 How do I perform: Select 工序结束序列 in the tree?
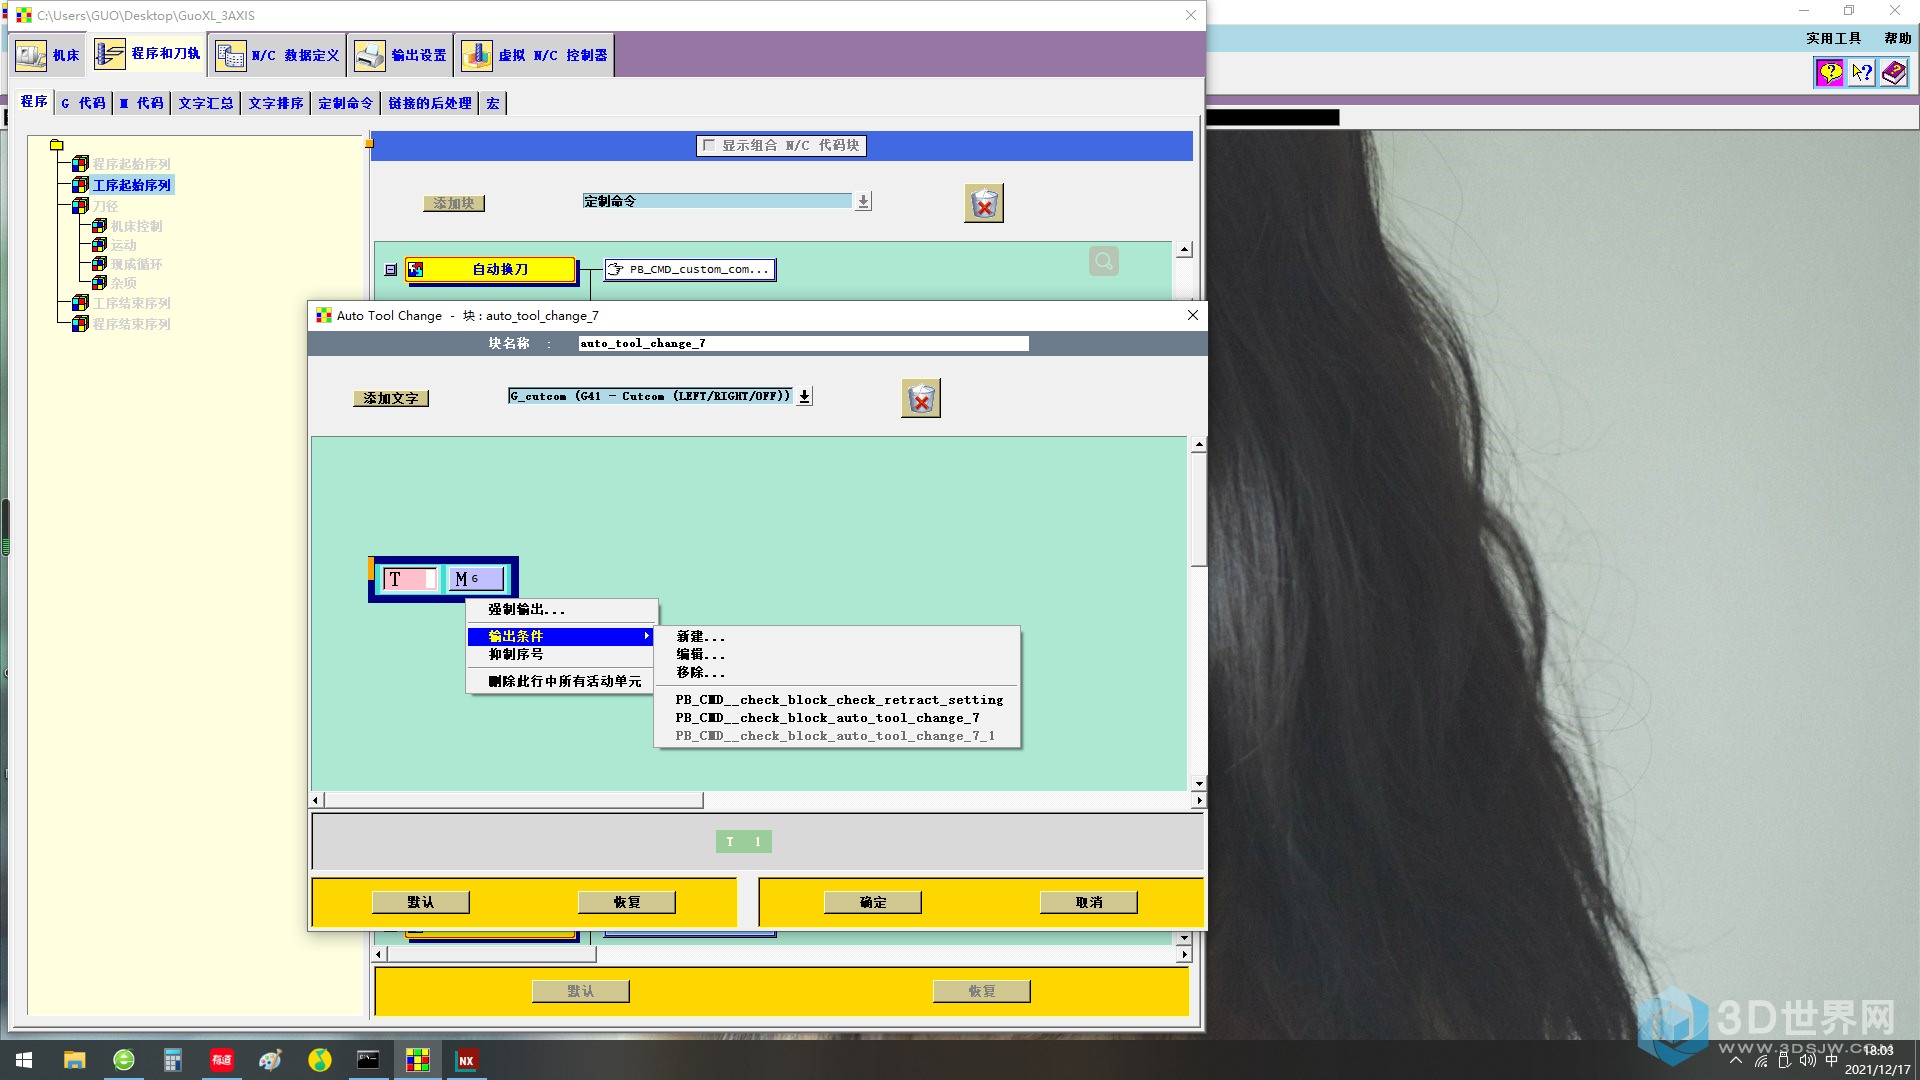coord(132,303)
